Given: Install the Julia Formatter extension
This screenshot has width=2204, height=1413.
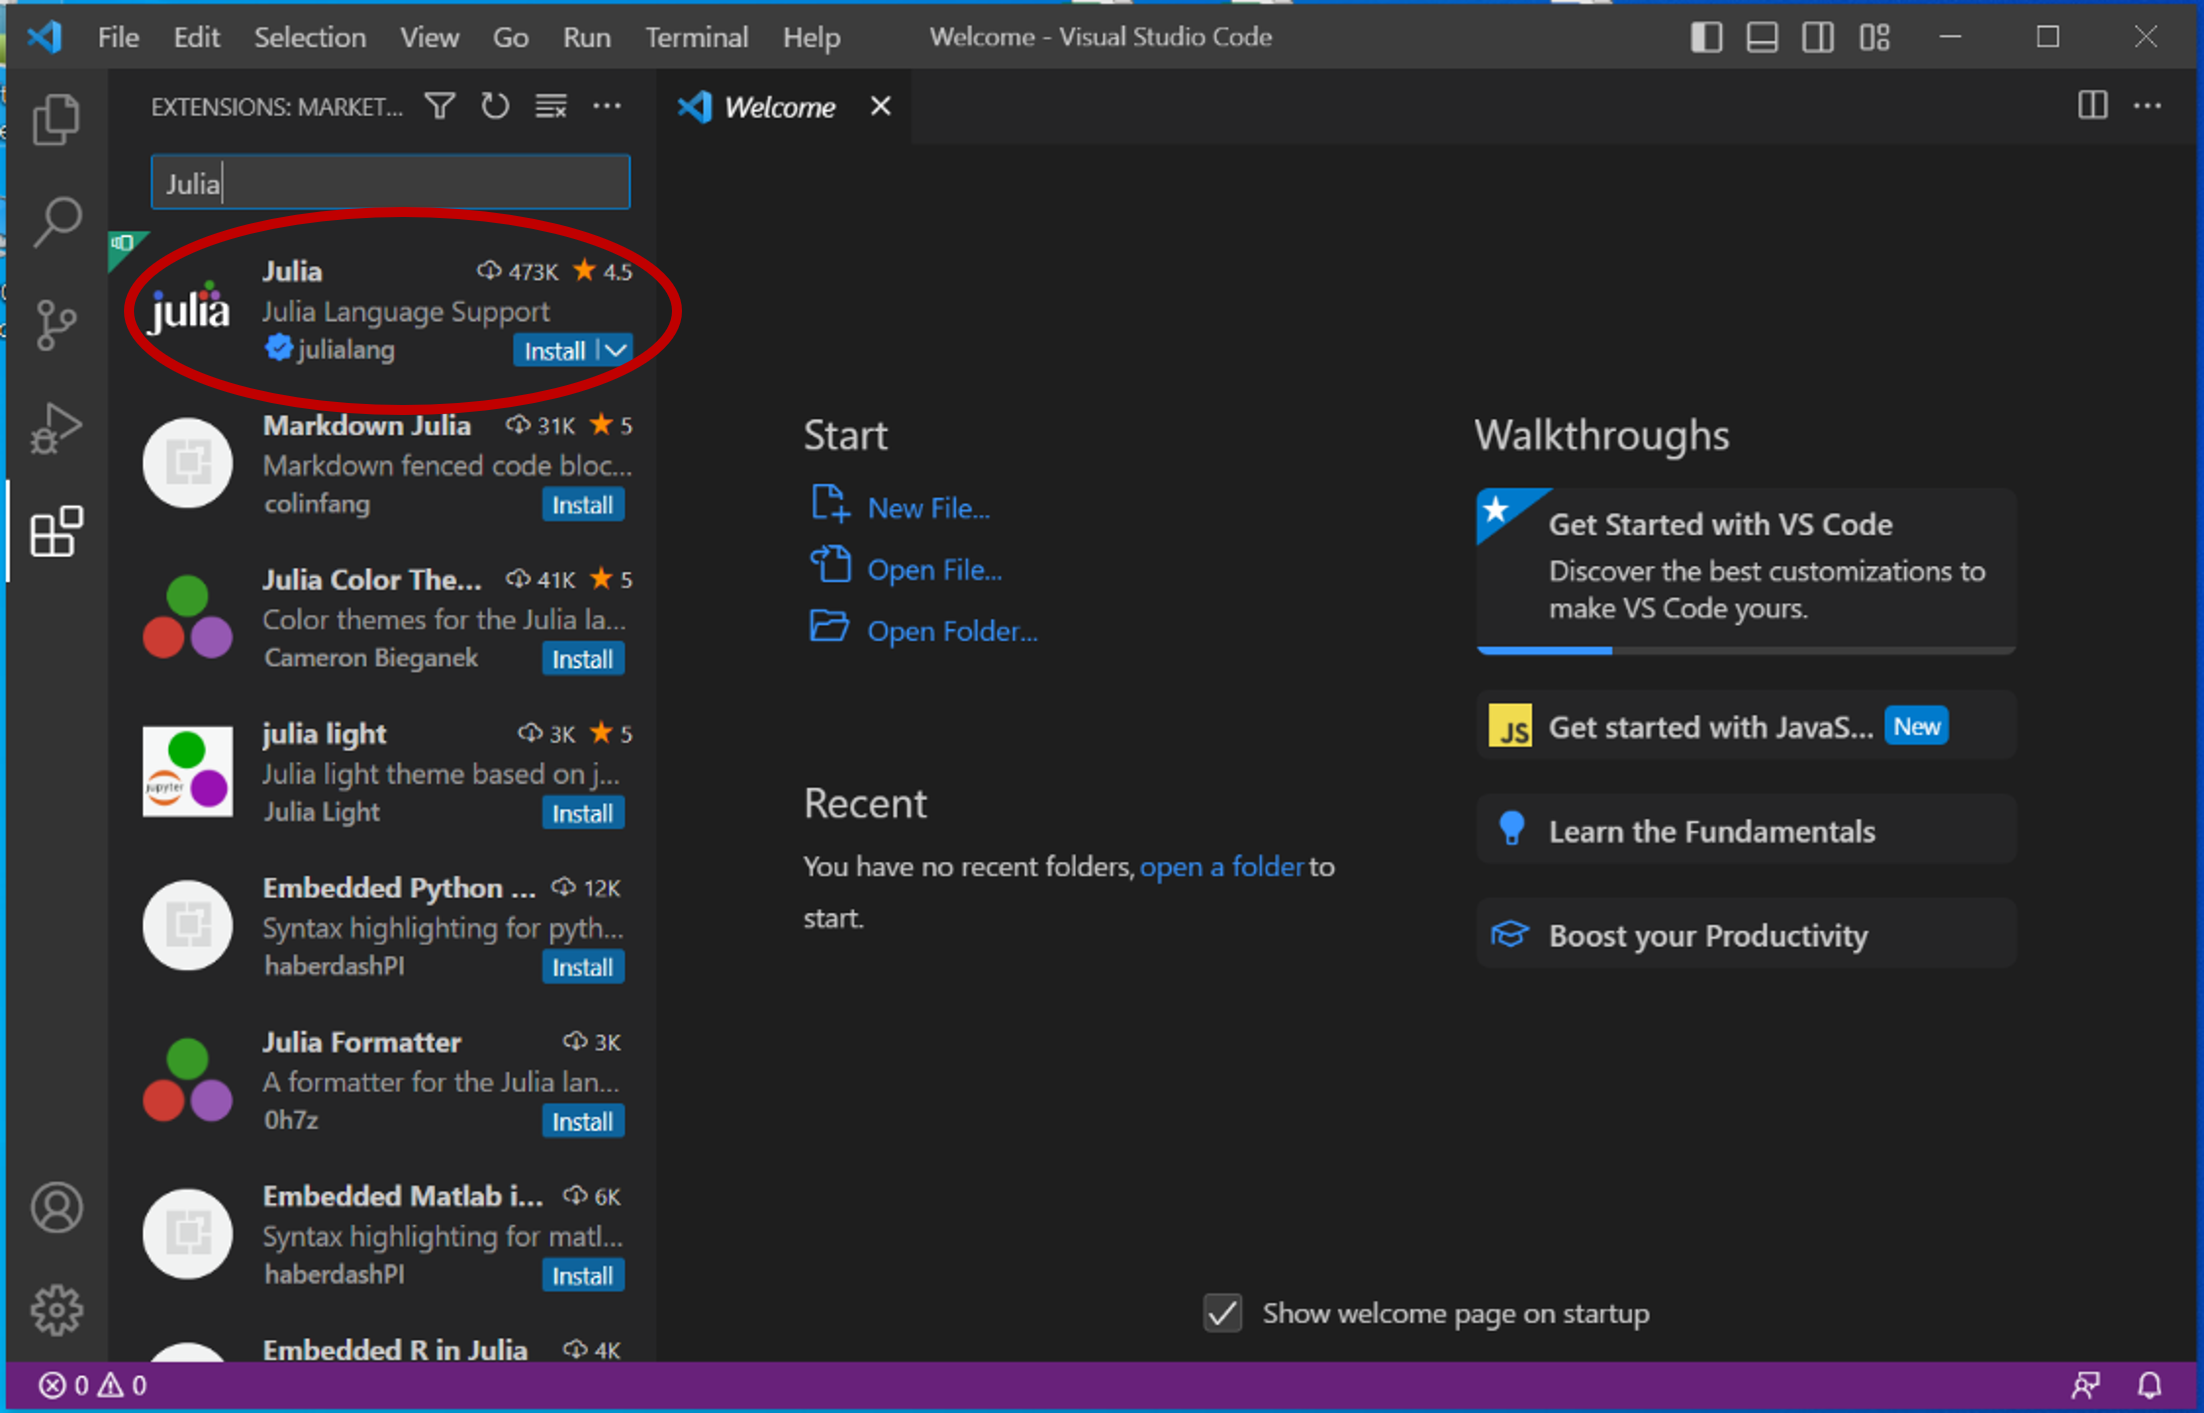Looking at the screenshot, I should tap(583, 1121).
